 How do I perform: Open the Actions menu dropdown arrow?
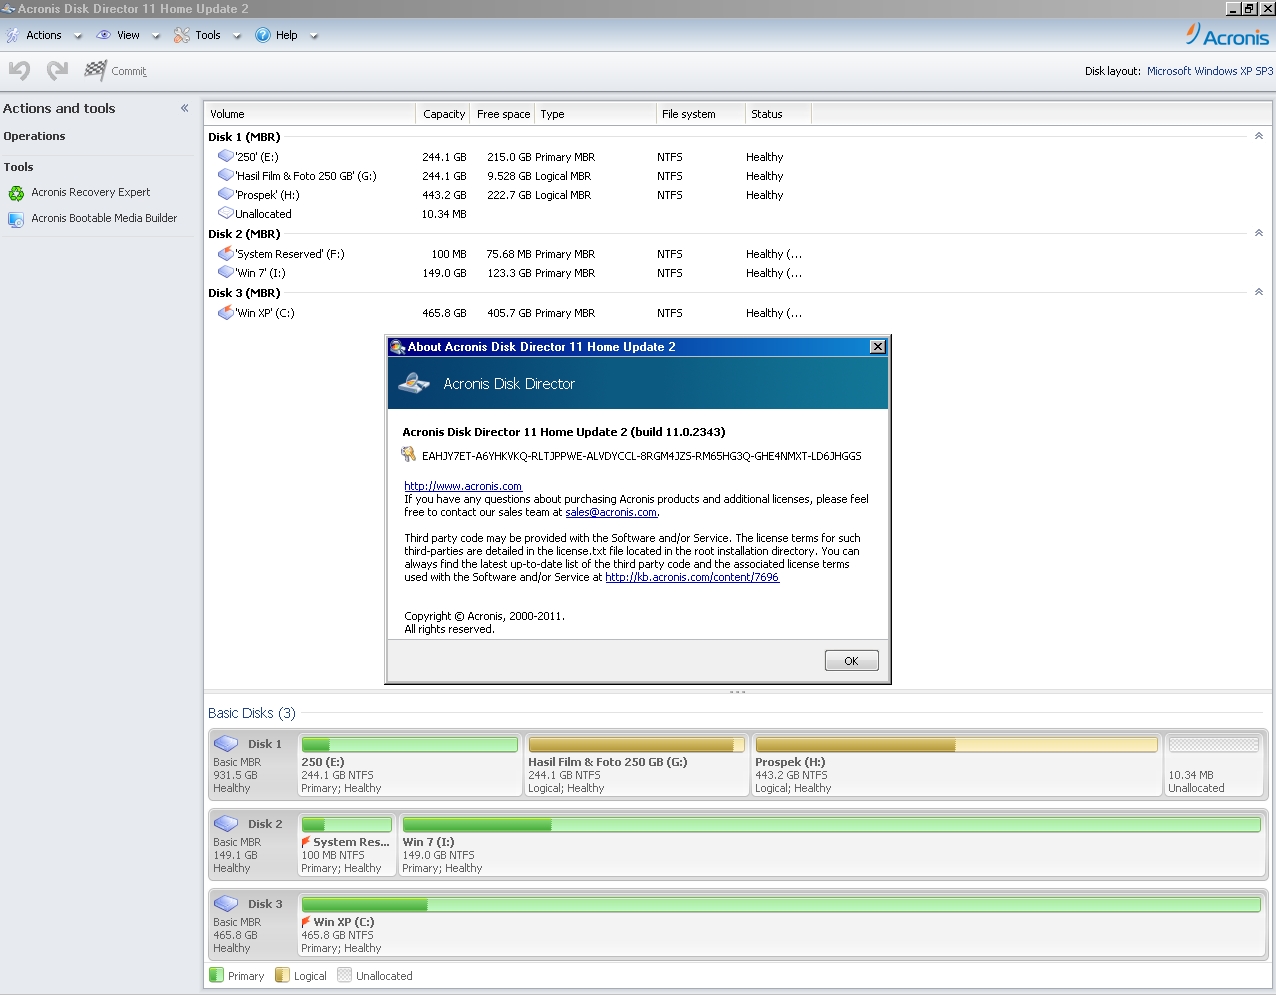[78, 36]
